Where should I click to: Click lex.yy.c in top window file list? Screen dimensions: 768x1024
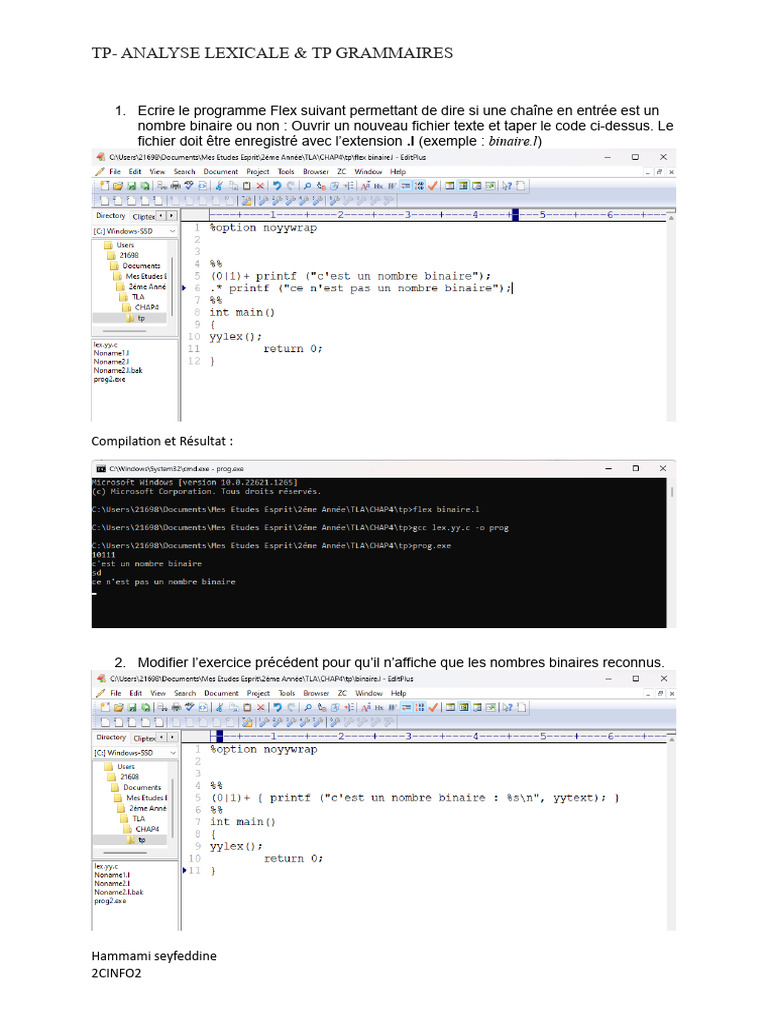[x=105, y=345]
